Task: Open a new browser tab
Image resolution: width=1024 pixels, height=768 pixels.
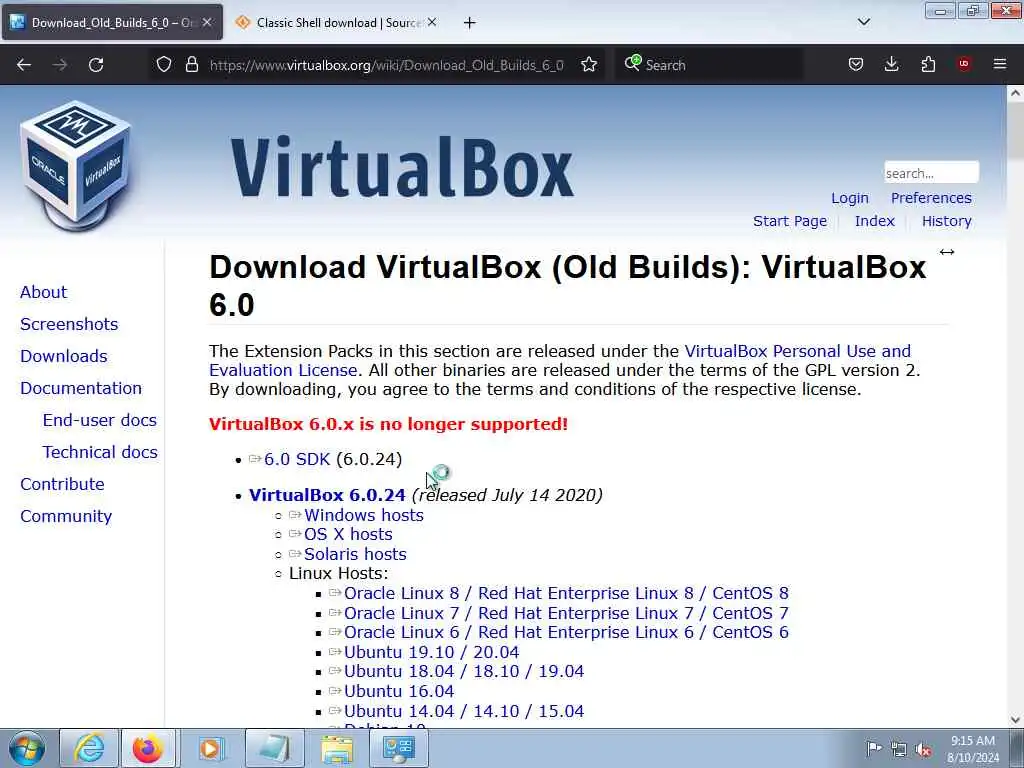Action: [470, 23]
